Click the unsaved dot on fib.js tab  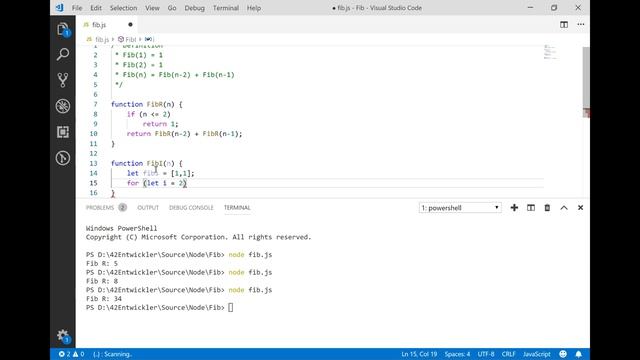coord(130,24)
